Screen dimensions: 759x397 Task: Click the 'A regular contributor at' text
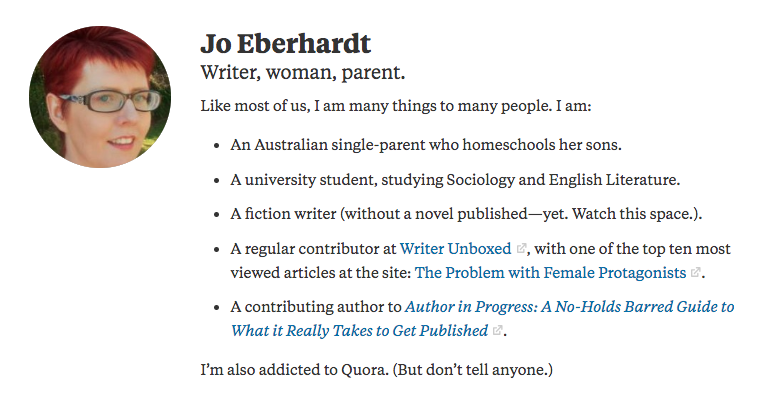[x=313, y=248]
